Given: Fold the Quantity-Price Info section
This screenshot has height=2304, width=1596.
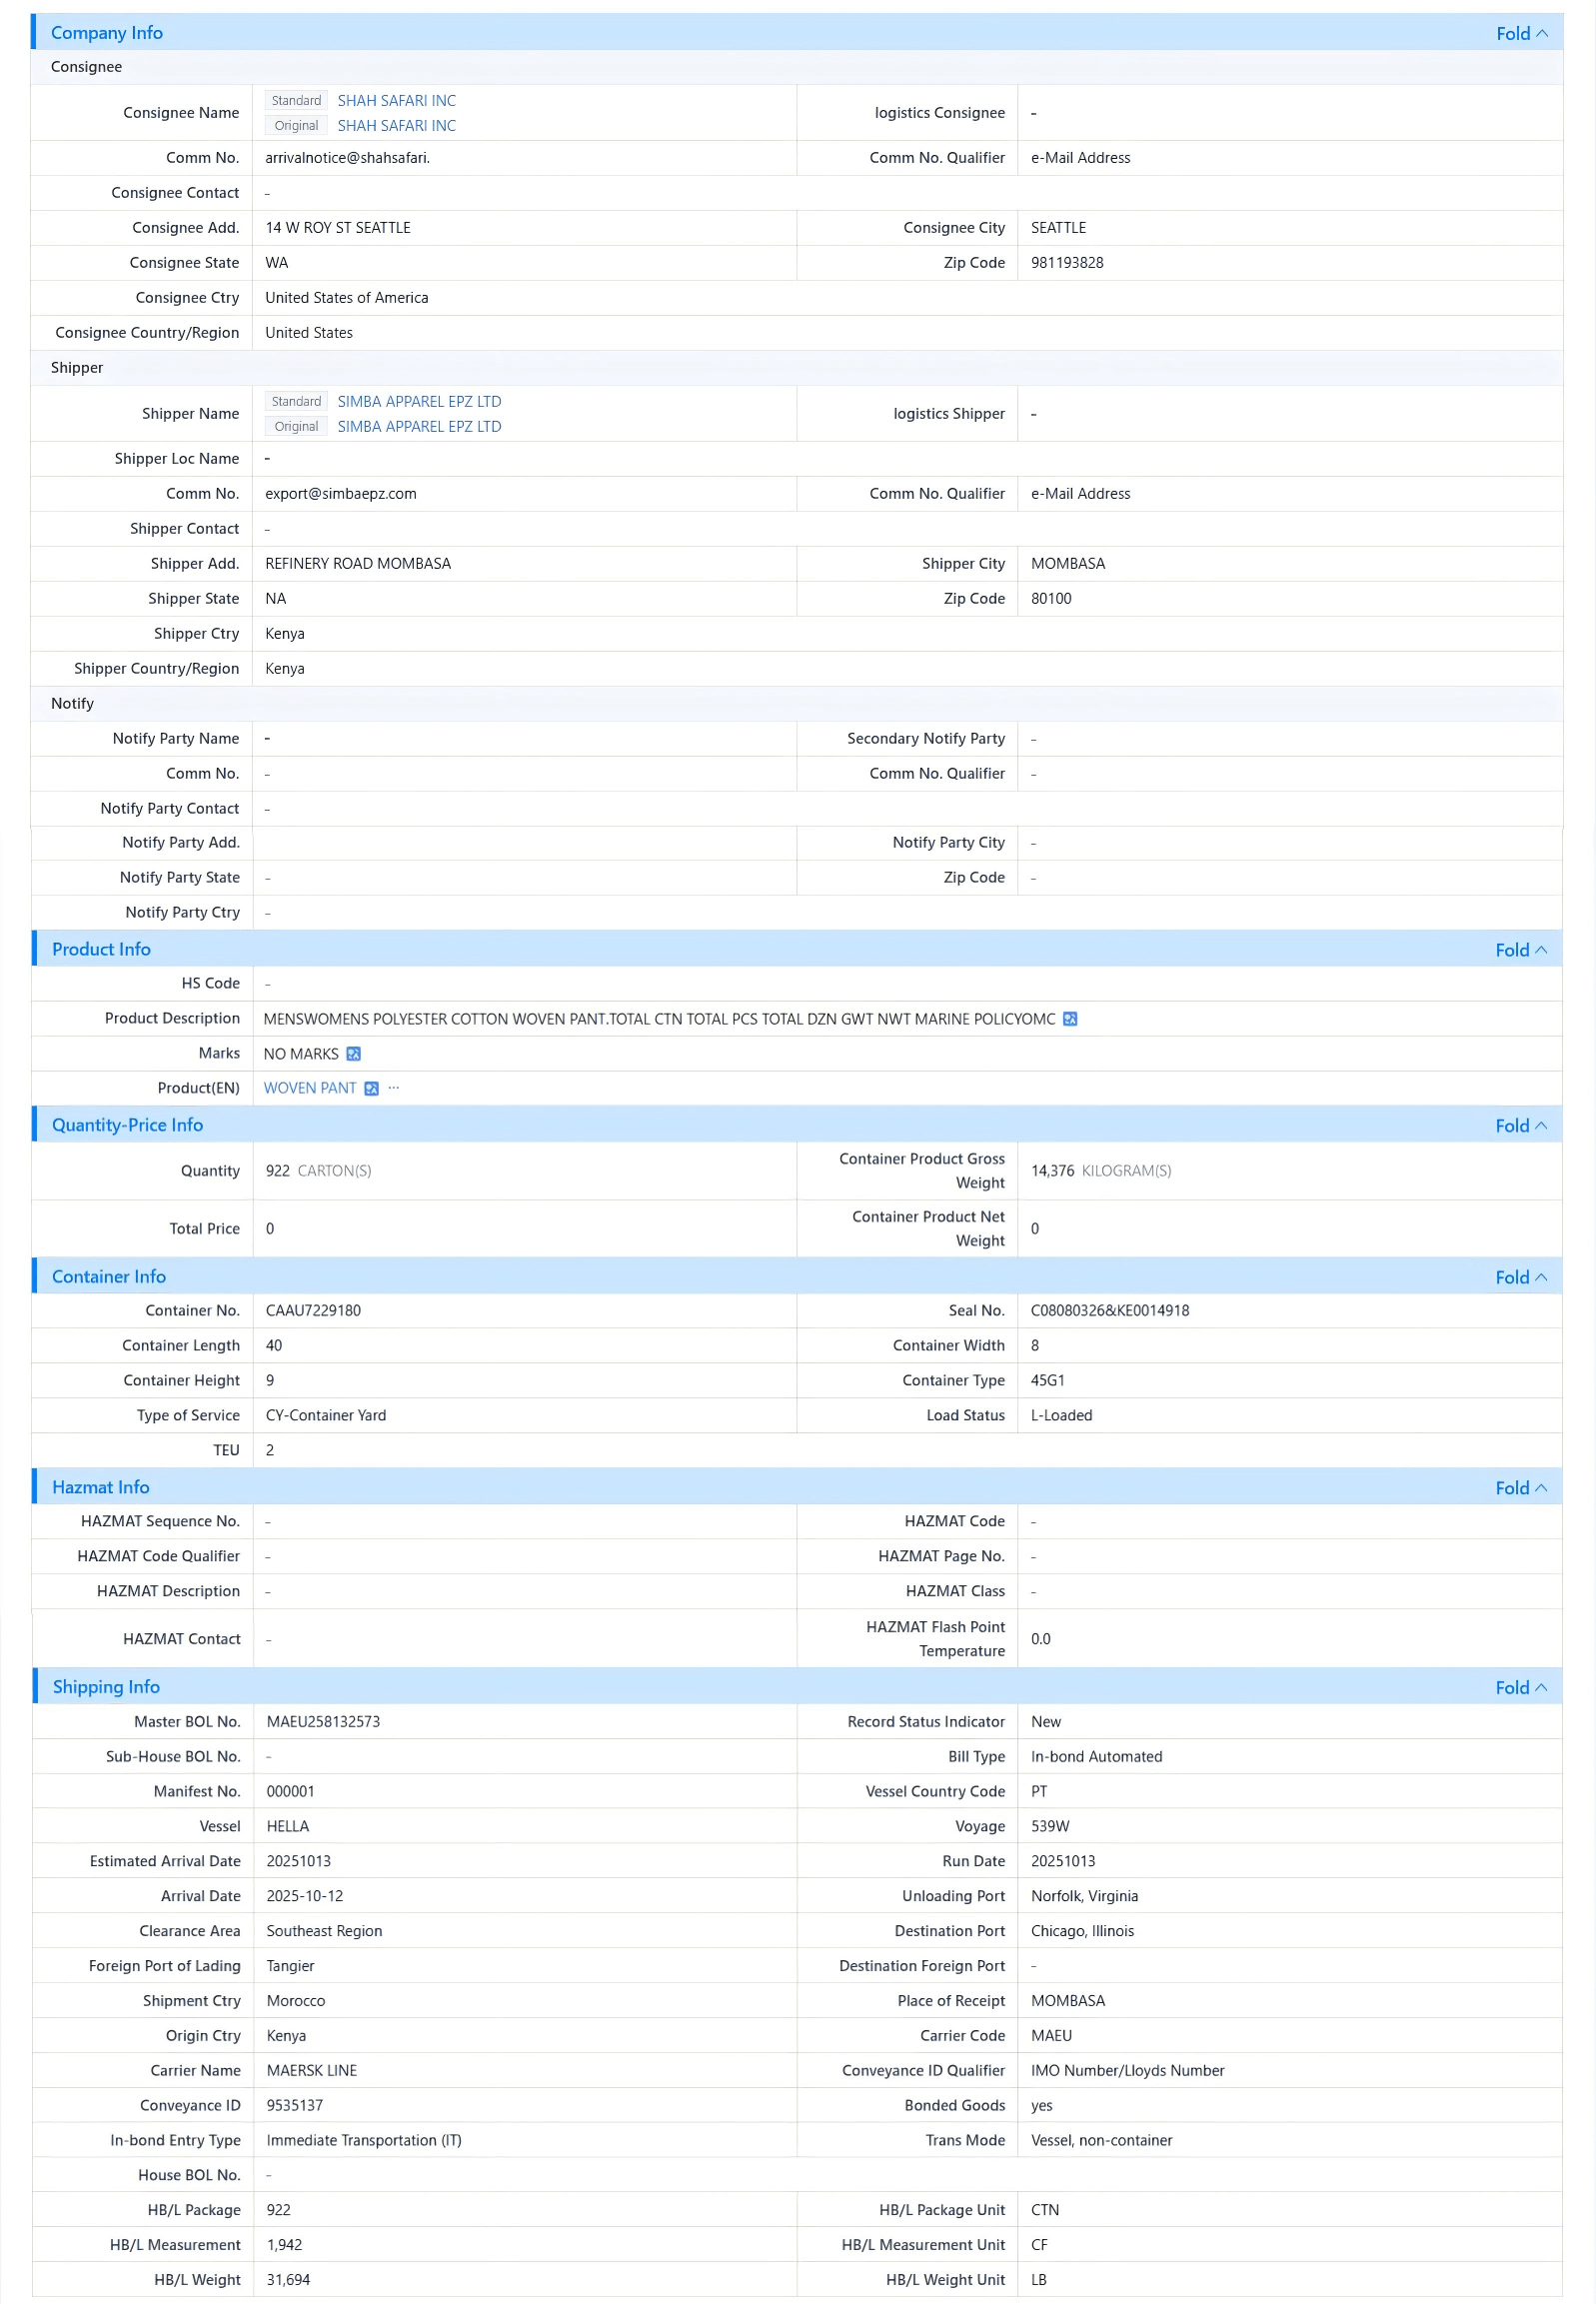Looking at the screenshot, I should click(x=1521, y=1126).
